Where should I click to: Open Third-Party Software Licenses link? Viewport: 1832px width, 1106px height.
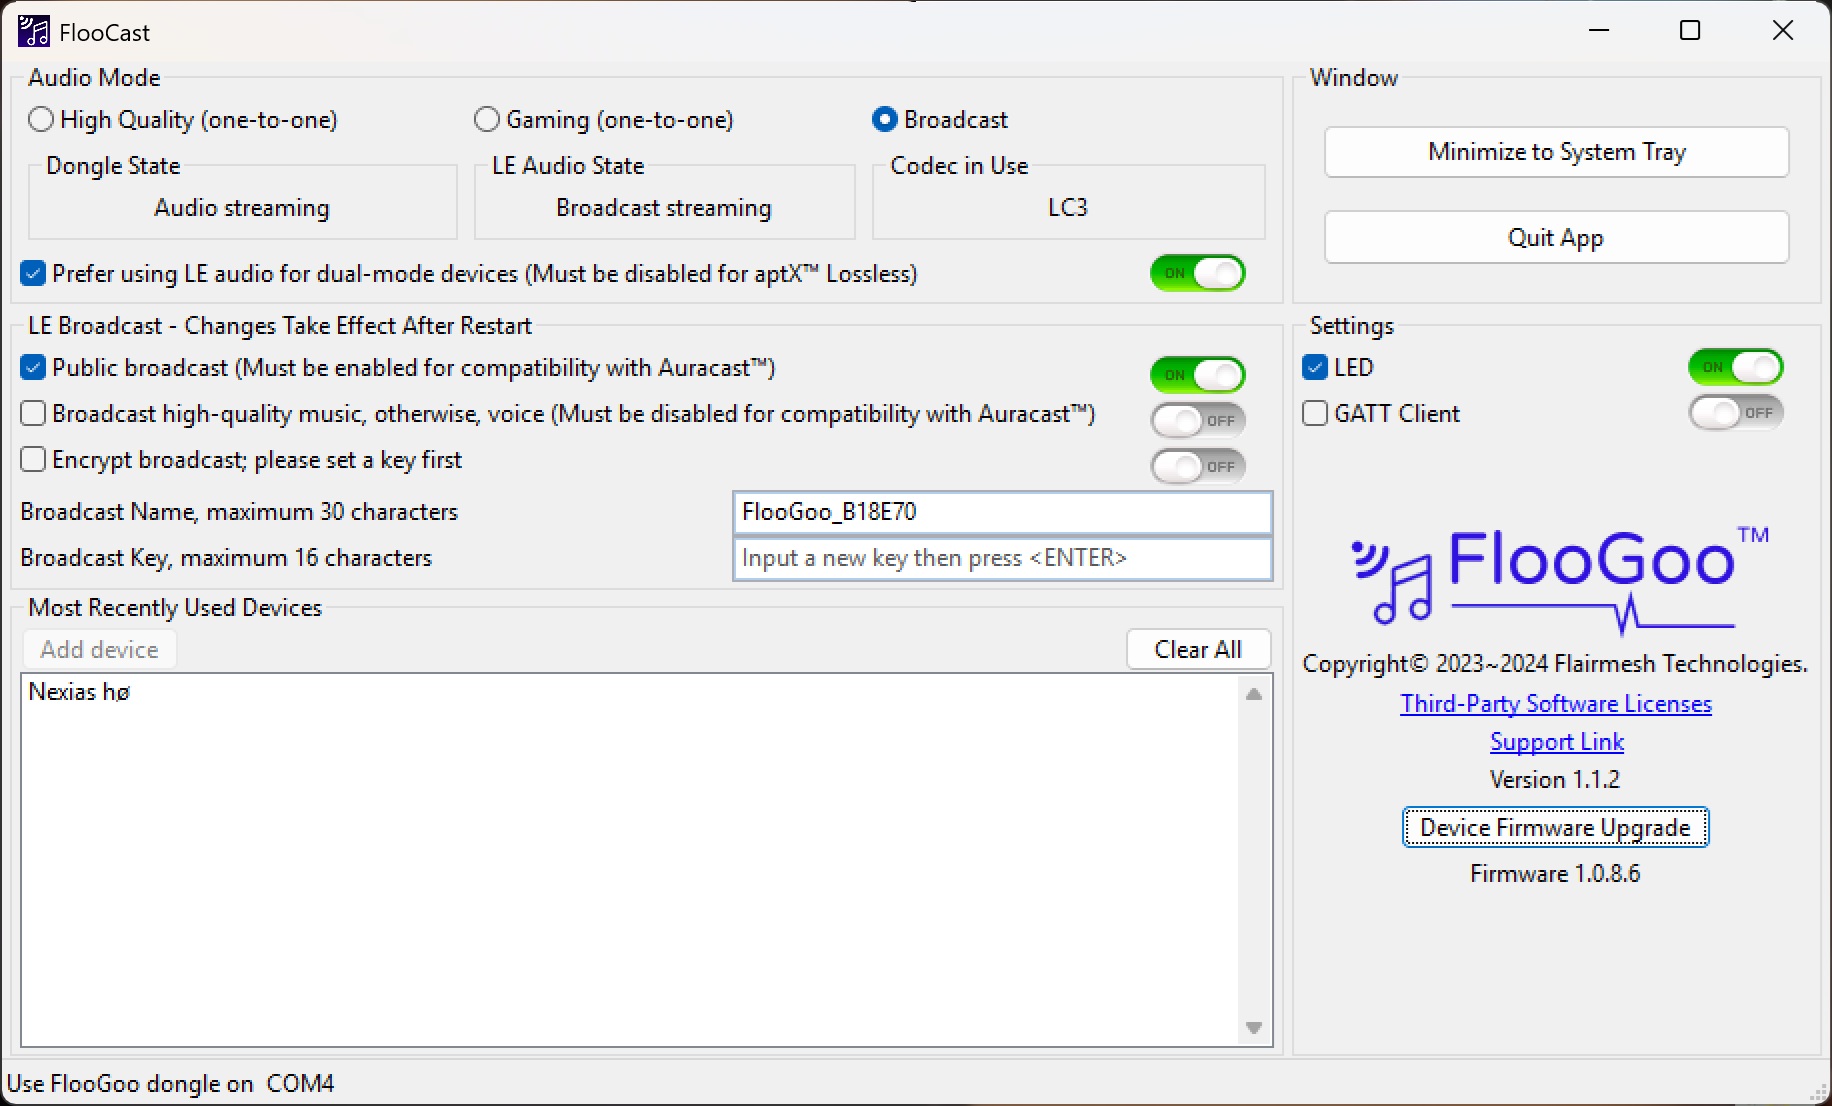(x=1555, y=704)
